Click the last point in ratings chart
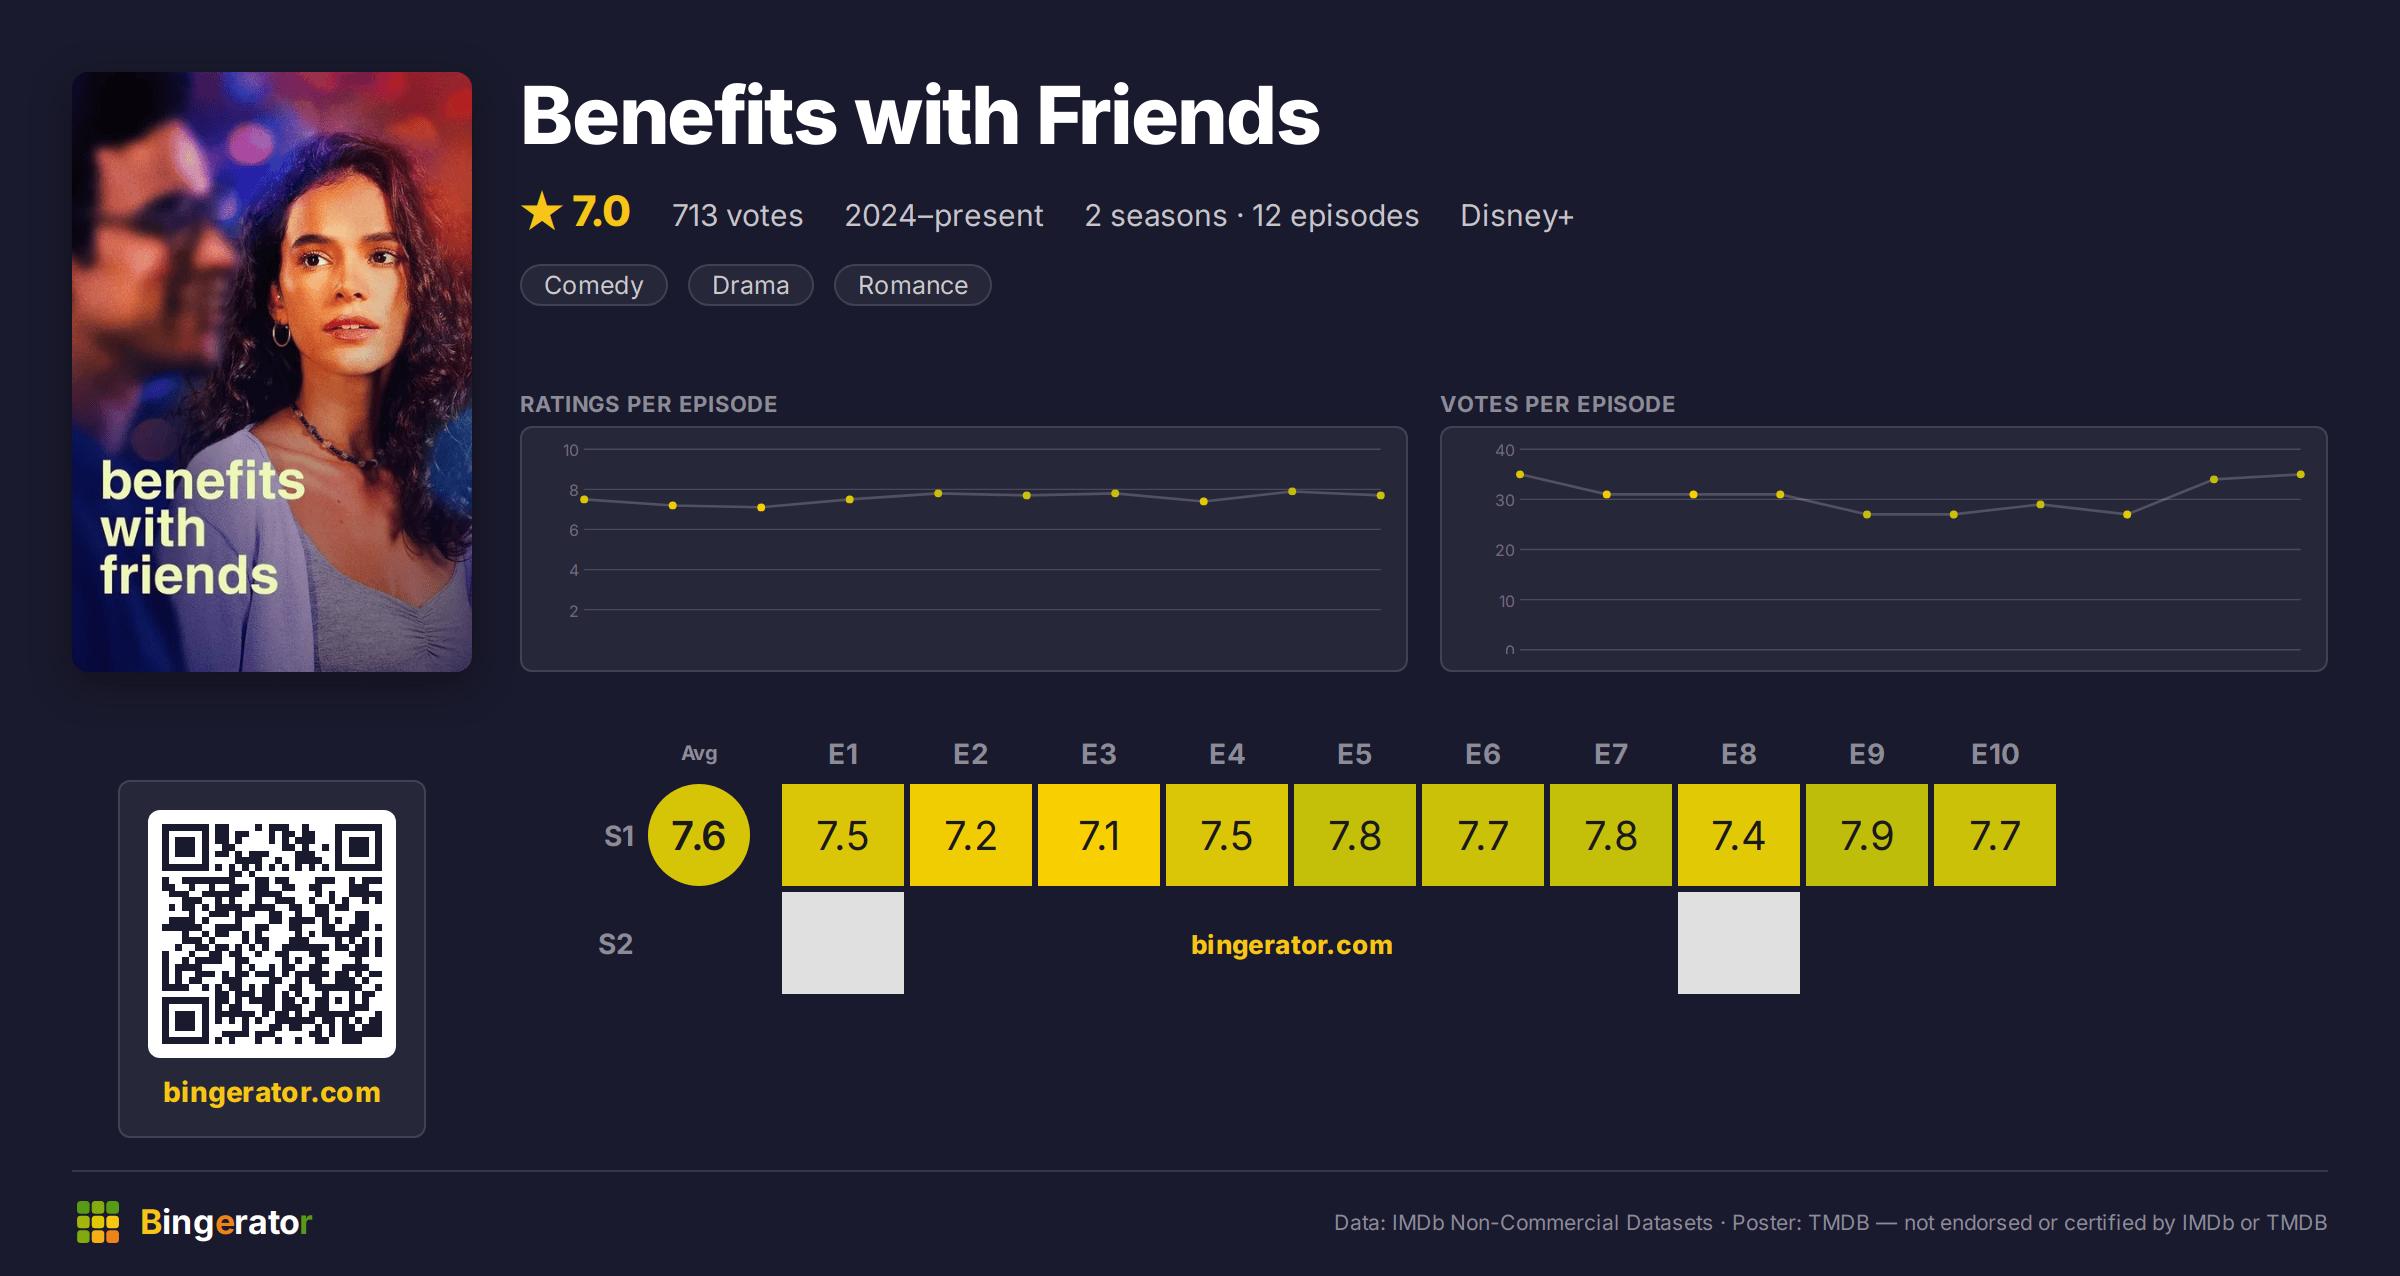Image resolution: width=2400 pixels, height=1276 pixels. click(x=1381, y=495)
